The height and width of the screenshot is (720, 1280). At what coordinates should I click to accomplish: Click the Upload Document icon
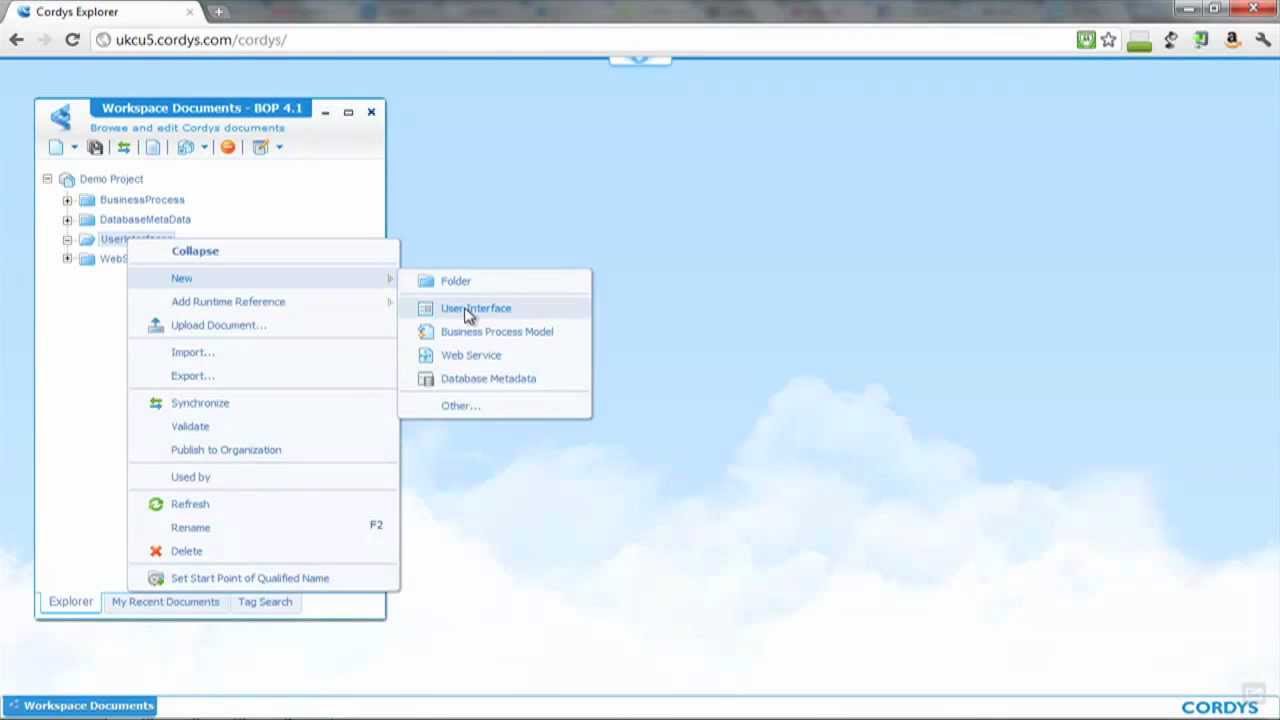tap(156, 325)
